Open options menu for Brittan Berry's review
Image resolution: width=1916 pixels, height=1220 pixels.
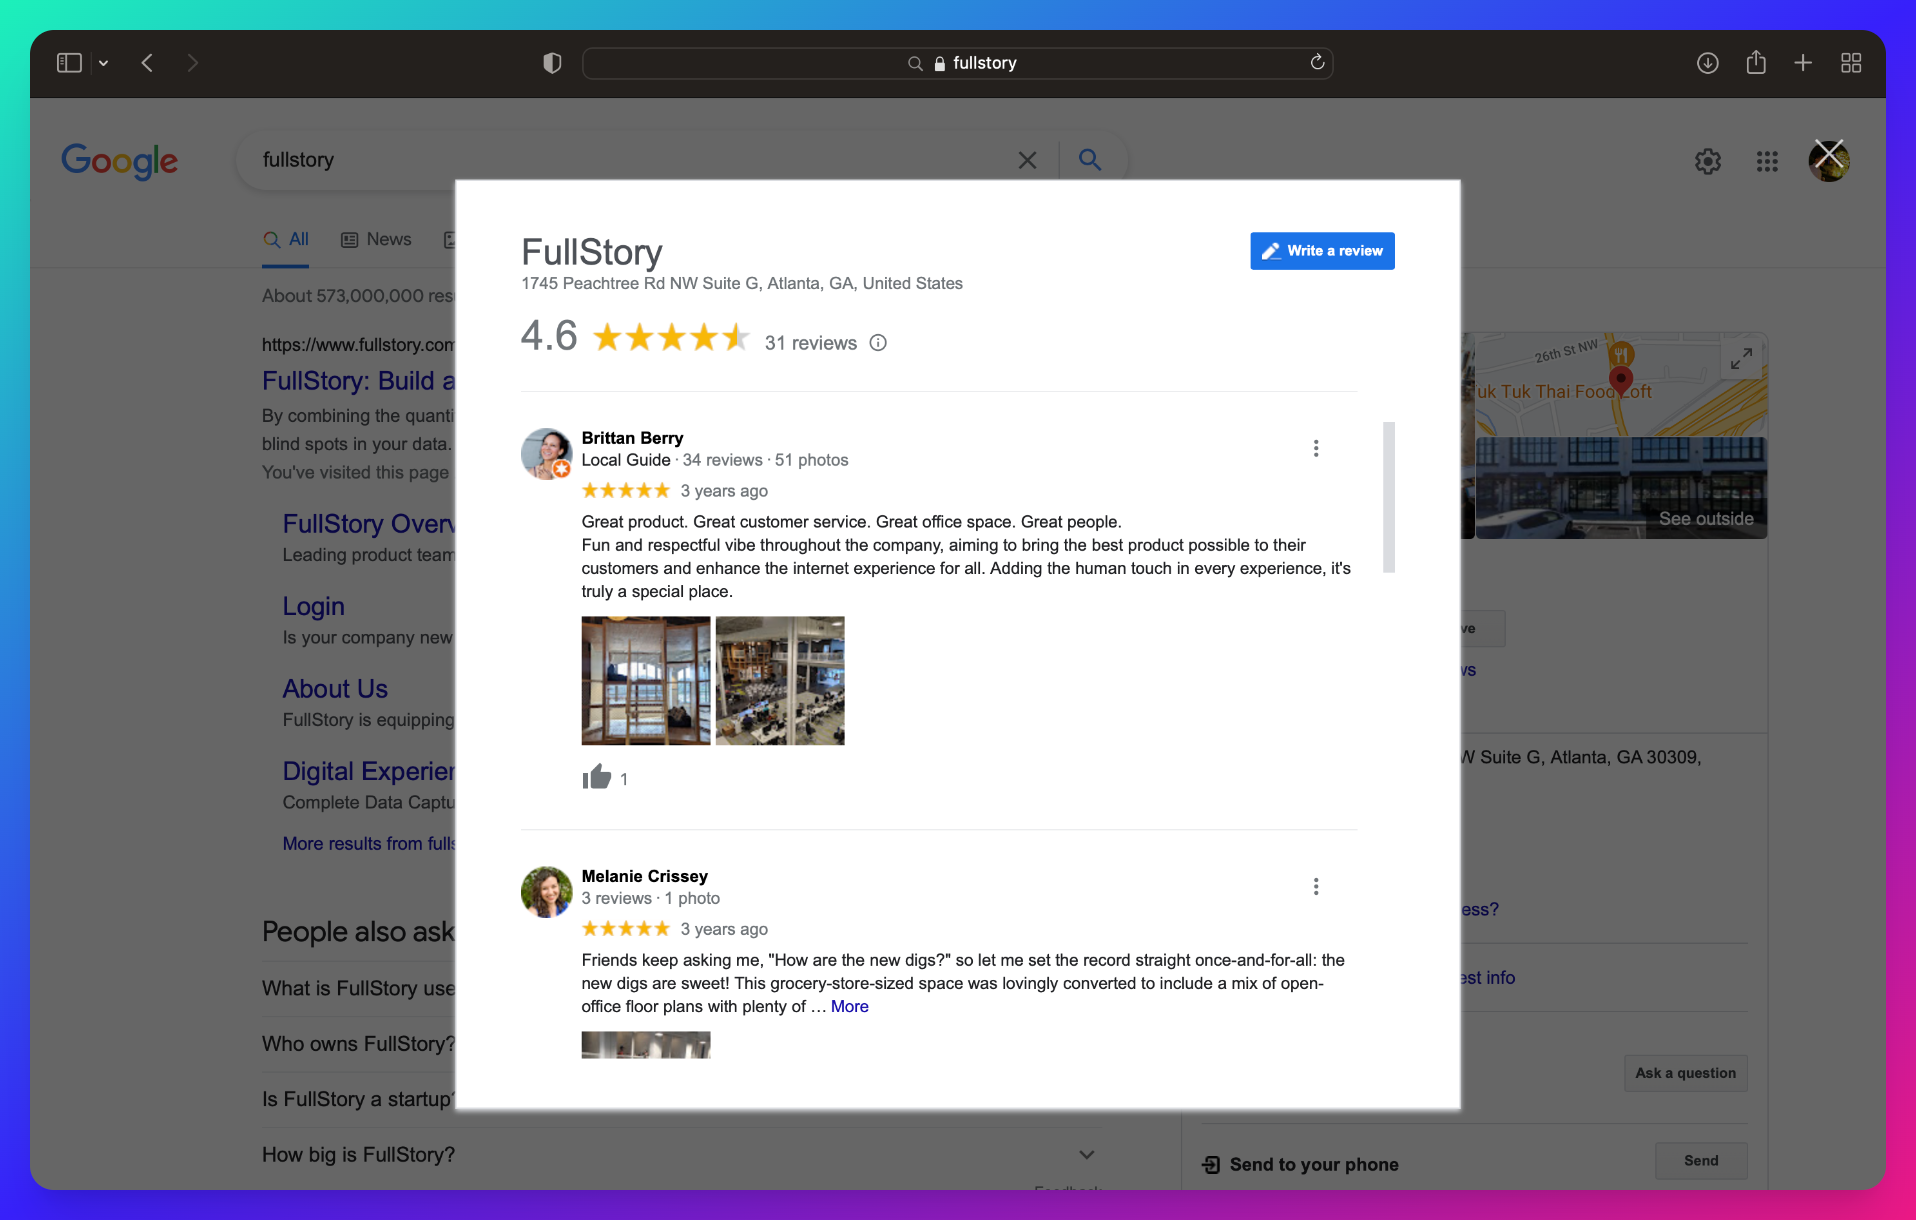1315,448
